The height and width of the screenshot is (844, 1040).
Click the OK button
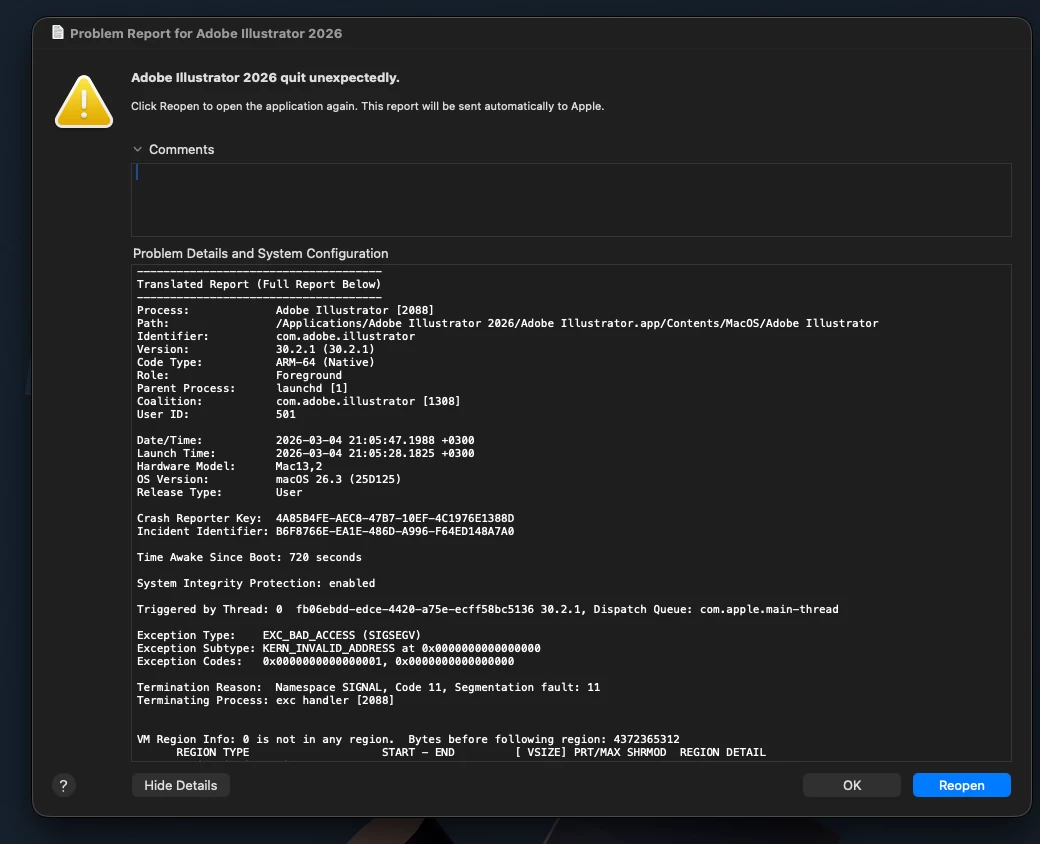coord(852,785)
